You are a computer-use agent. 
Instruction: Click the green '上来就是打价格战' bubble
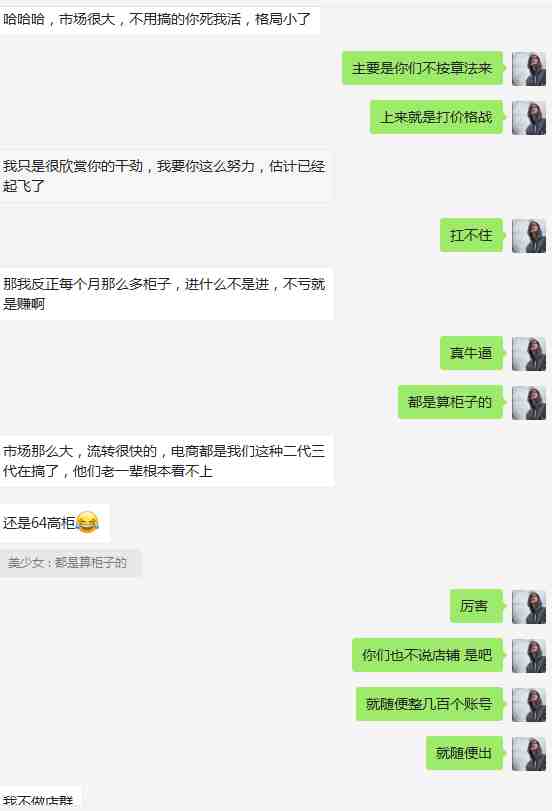click(437, 117)
